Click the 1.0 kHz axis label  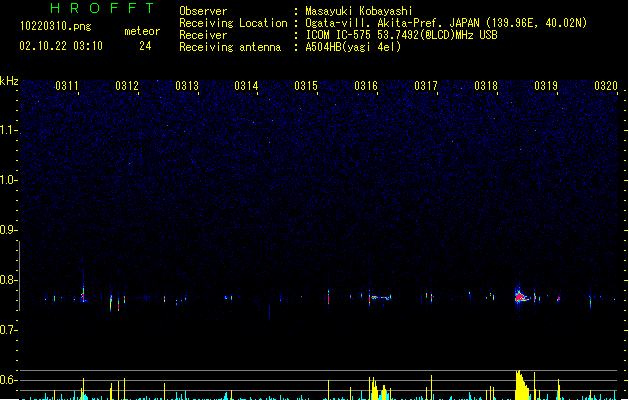click(x=7, y=180)
